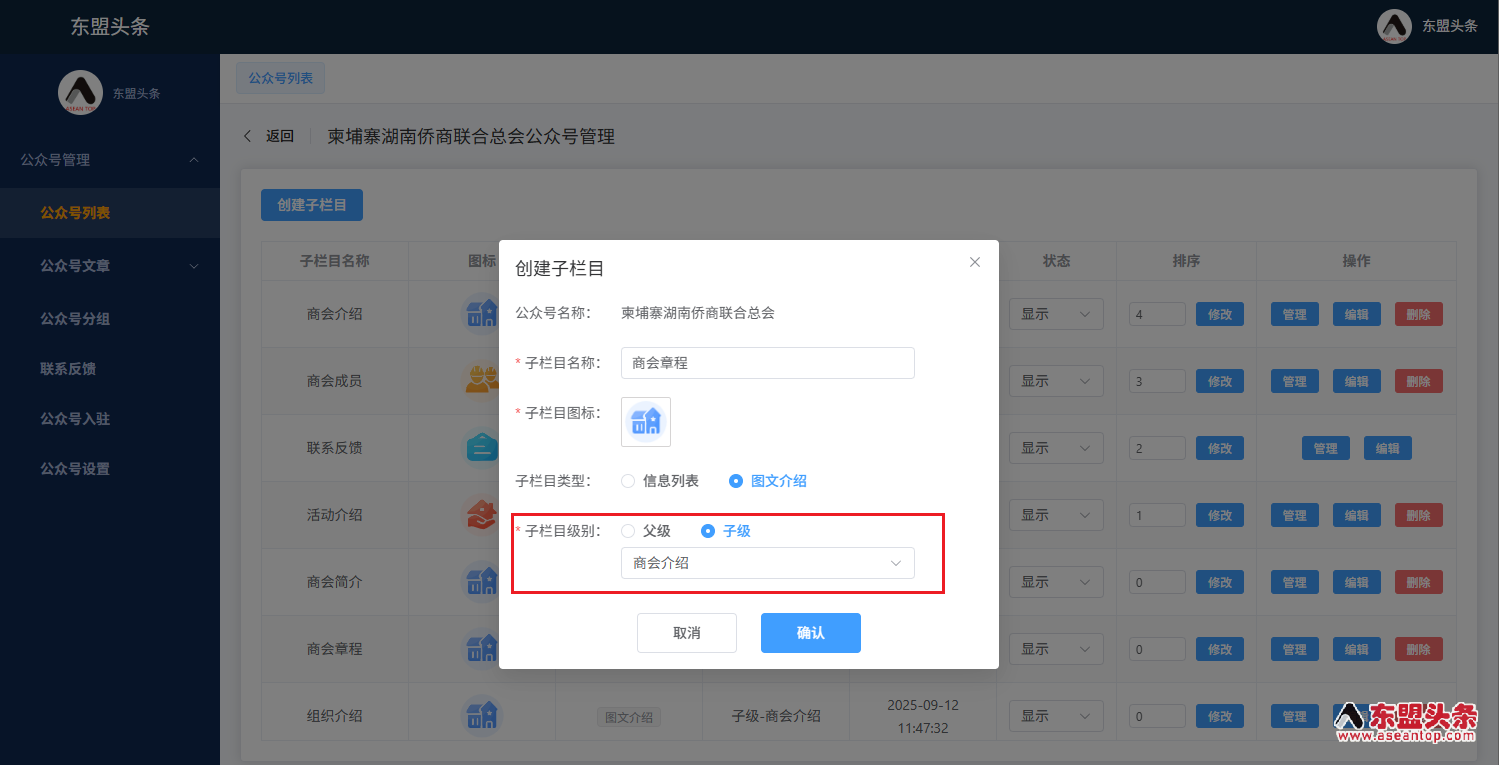Select 公众号列表 in the sidebar

(x=110, y=213)
